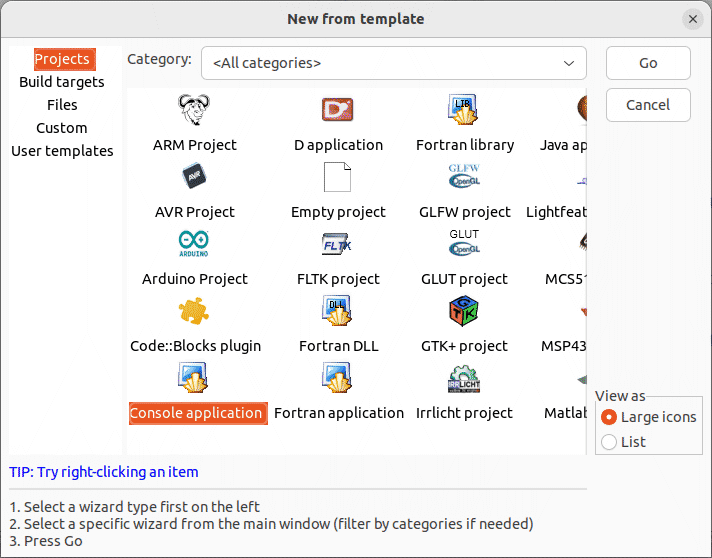The image size is (712, 558).
Task: Select User templates in left list
Action: 62,151
